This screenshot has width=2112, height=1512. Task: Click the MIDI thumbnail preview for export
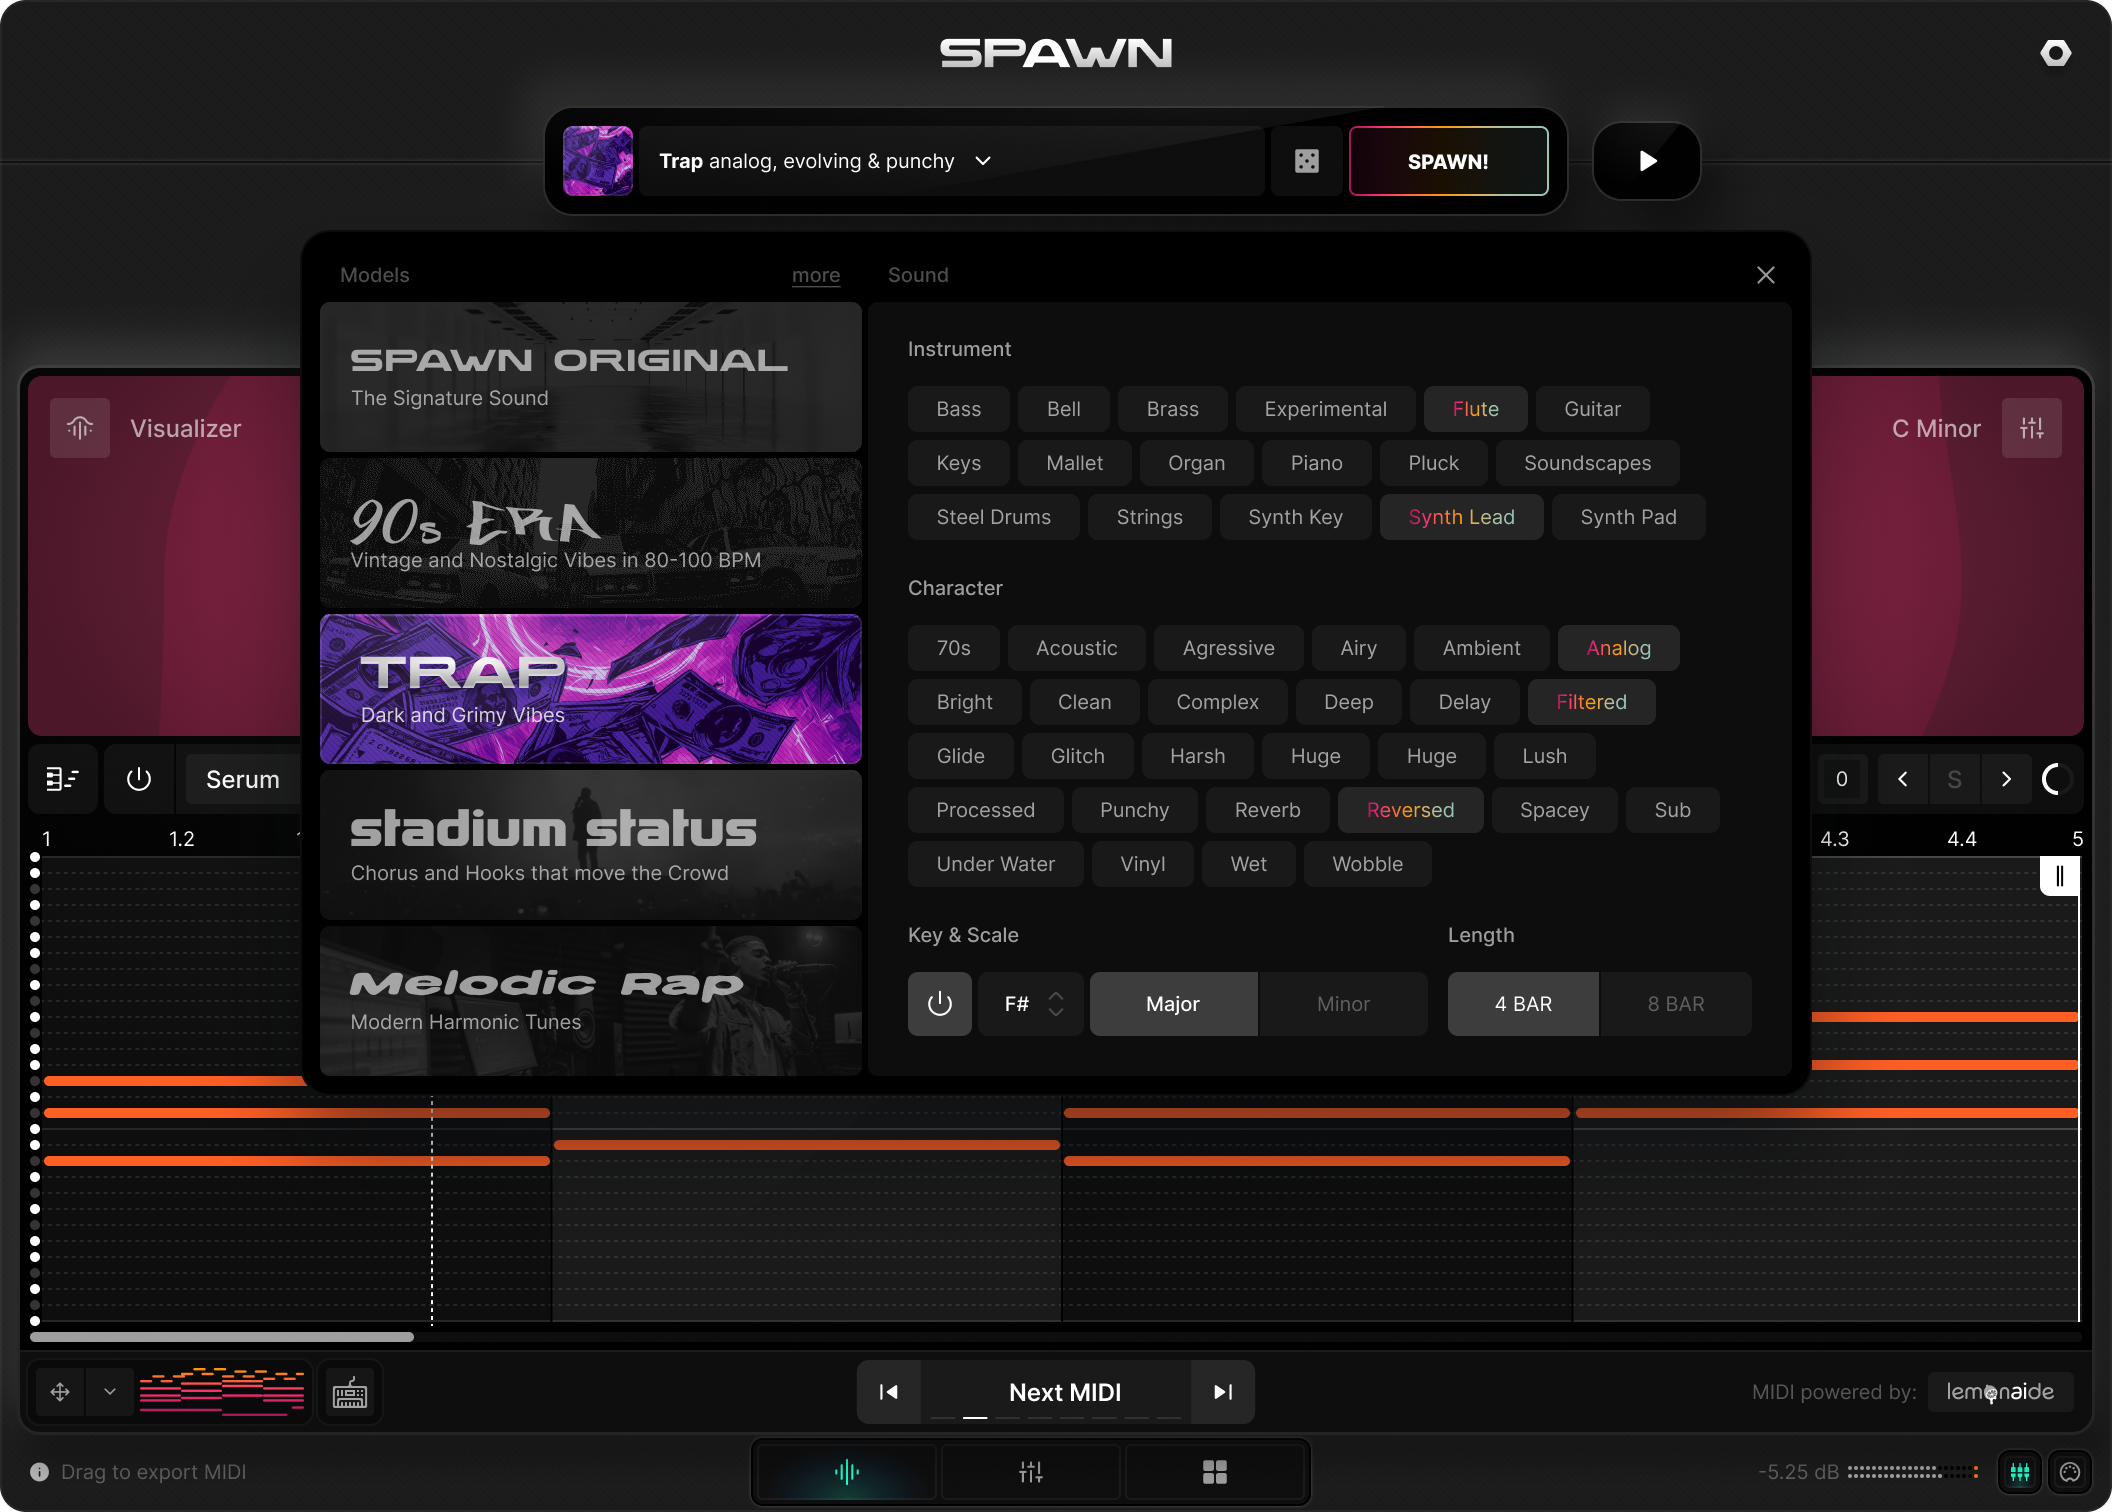point(222,1392)
